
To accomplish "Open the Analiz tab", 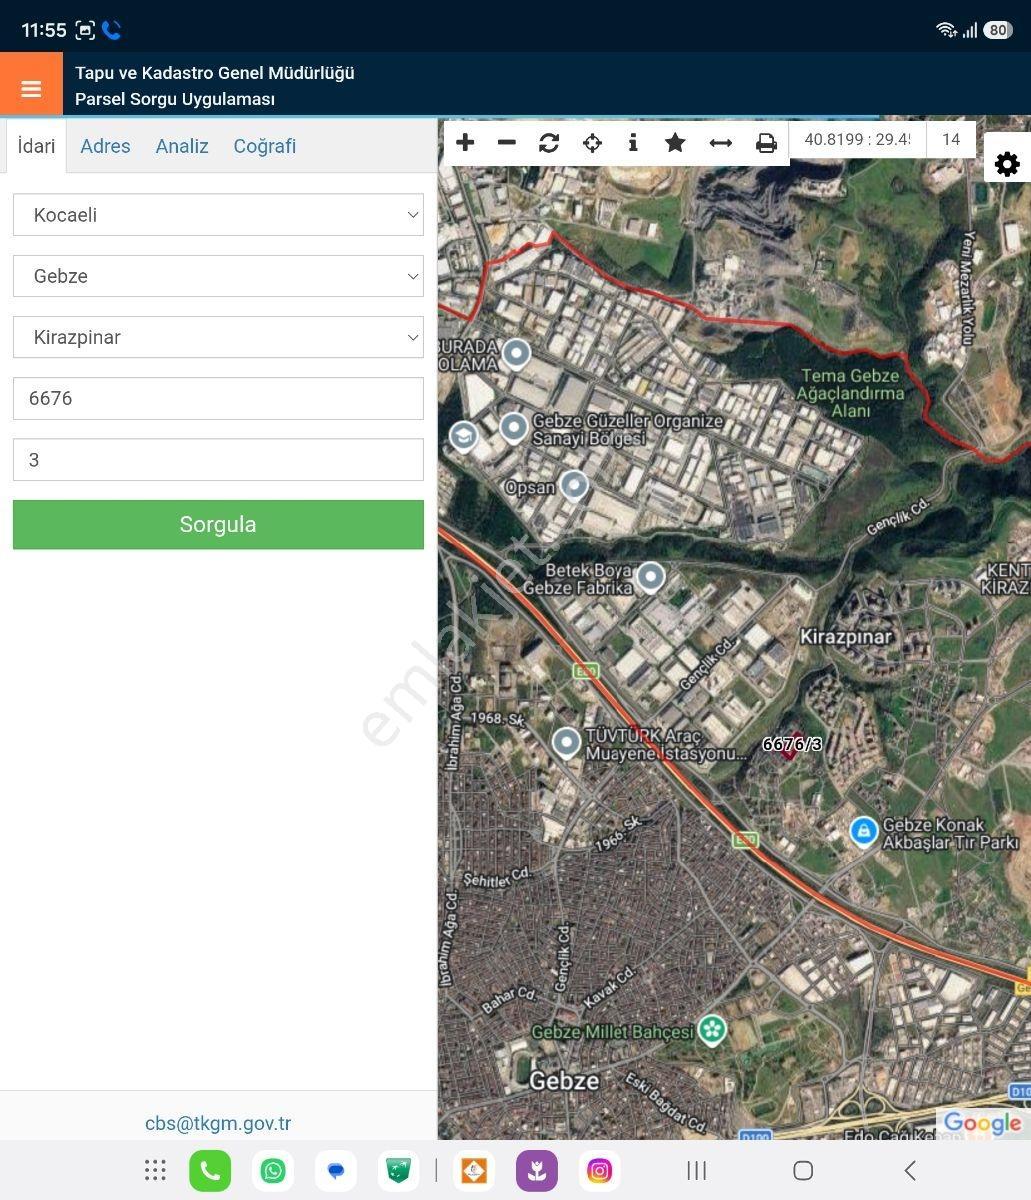I will pos(182,146).
